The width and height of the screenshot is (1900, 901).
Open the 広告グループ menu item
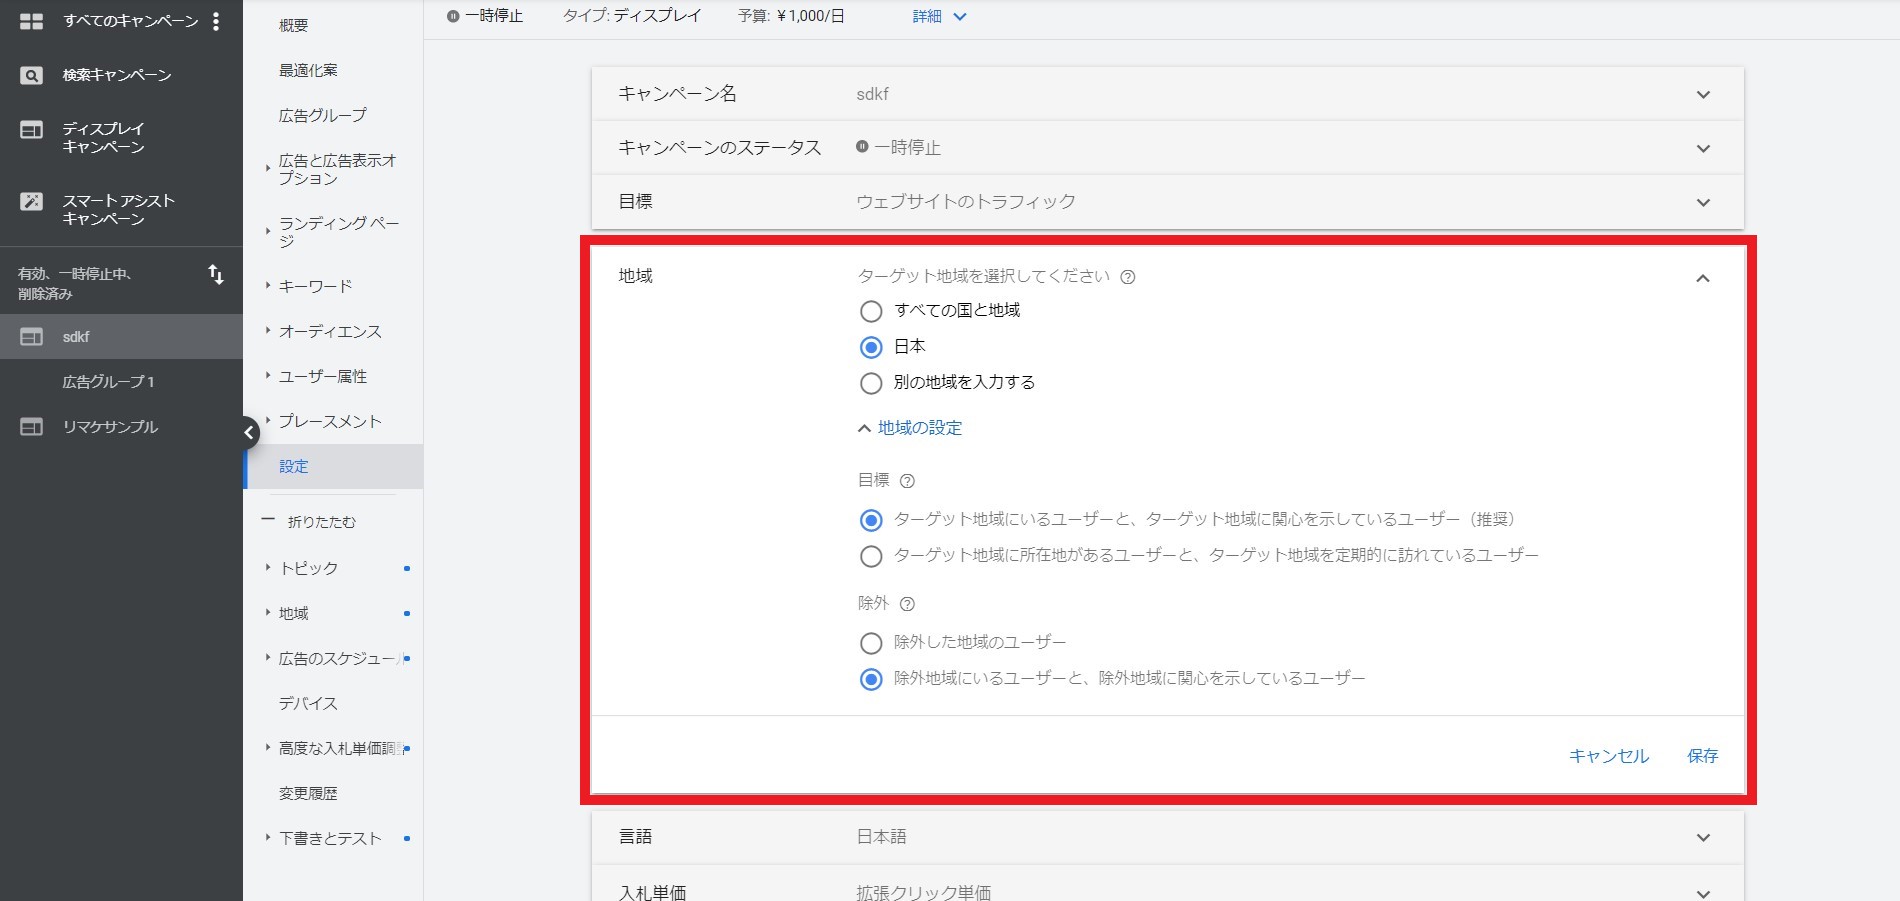[322, 115]
